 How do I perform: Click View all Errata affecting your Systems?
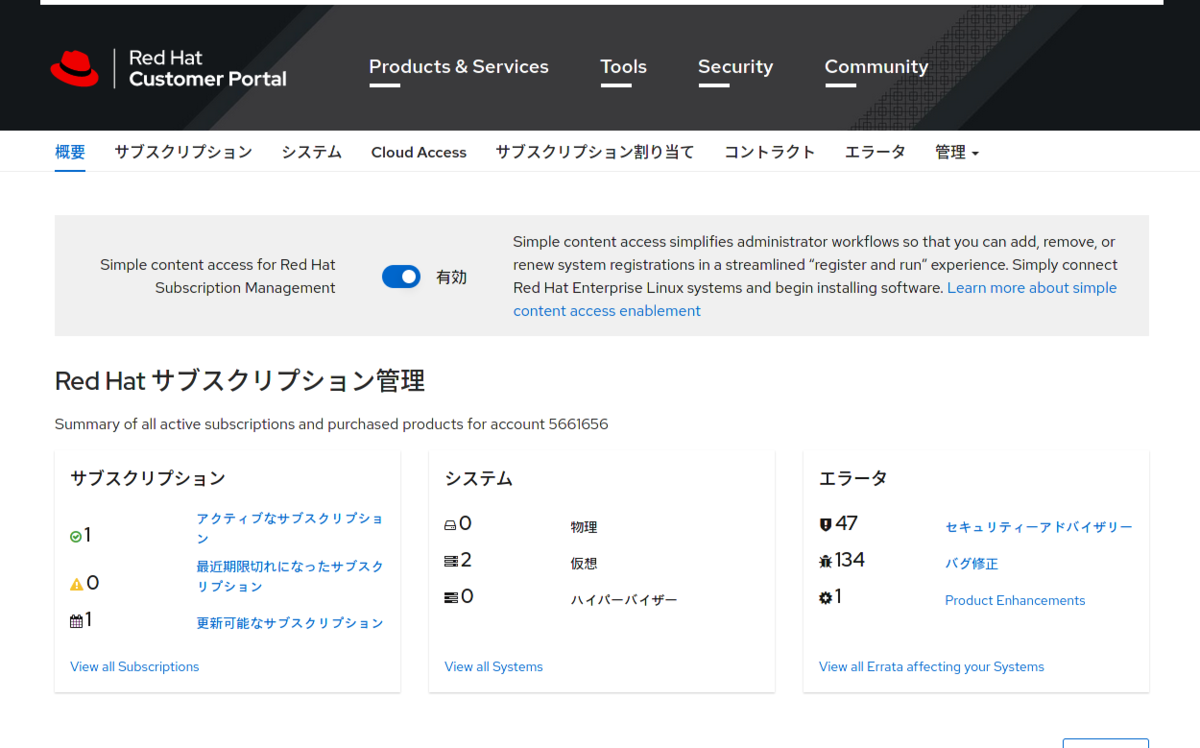click(932, 667)
